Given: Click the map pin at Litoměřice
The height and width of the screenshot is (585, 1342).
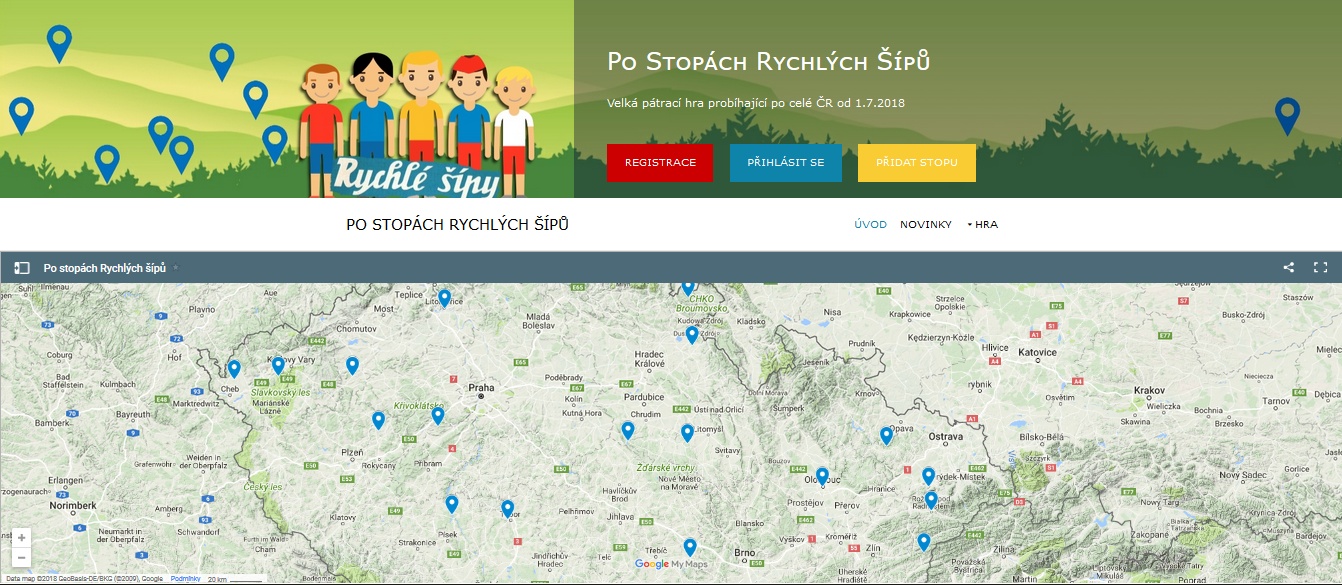Looking at the screenshot, I should tap(444, 297).
